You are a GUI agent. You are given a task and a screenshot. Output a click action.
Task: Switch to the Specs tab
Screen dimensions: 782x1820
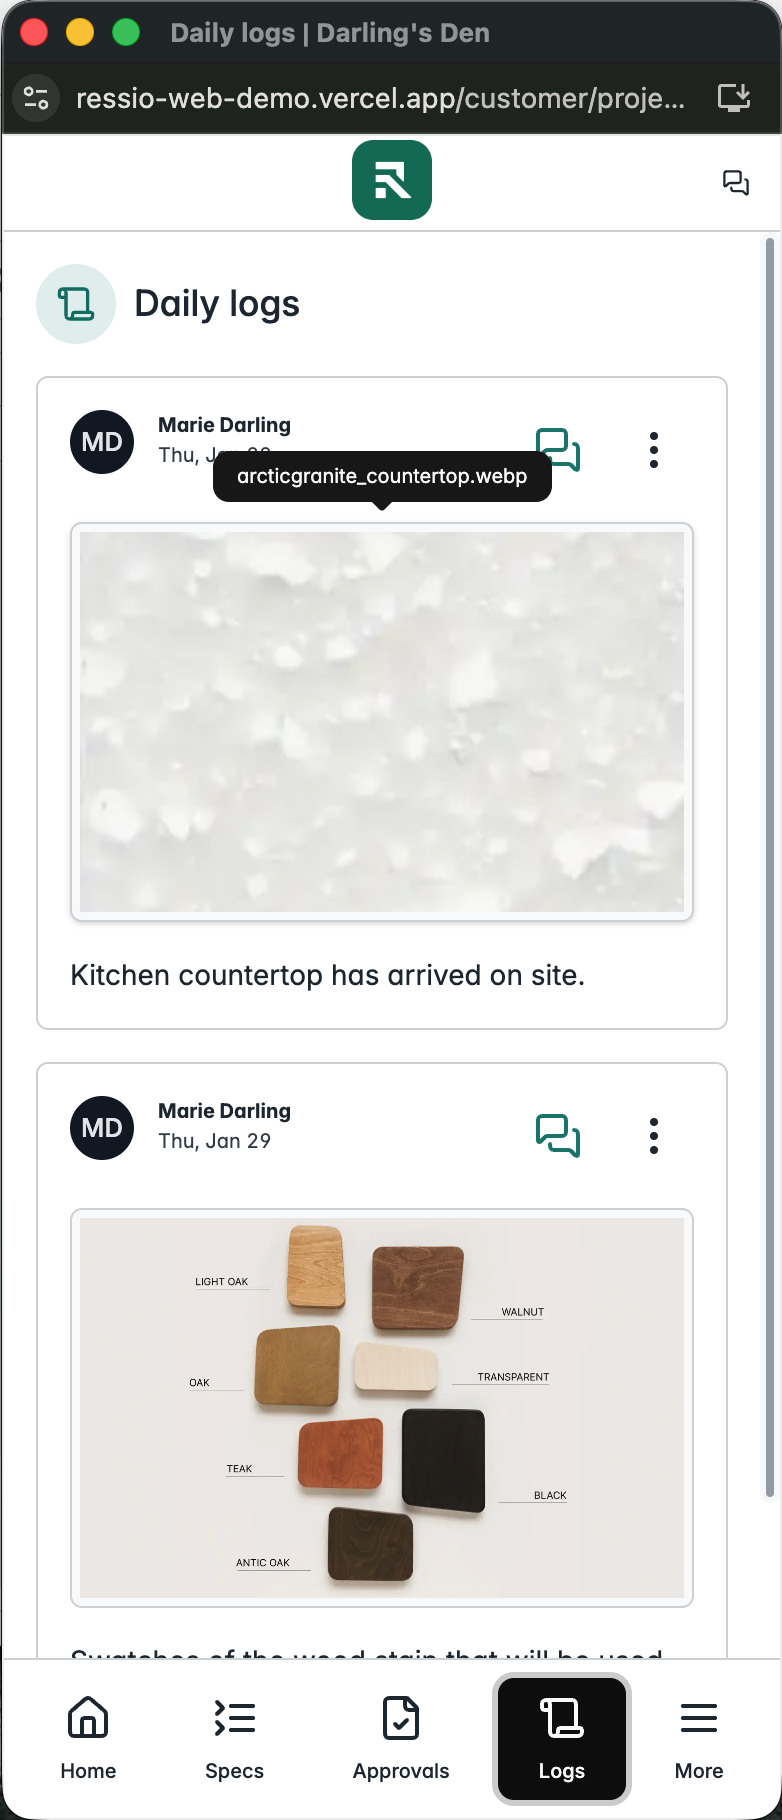click(x=234, y=1738)
